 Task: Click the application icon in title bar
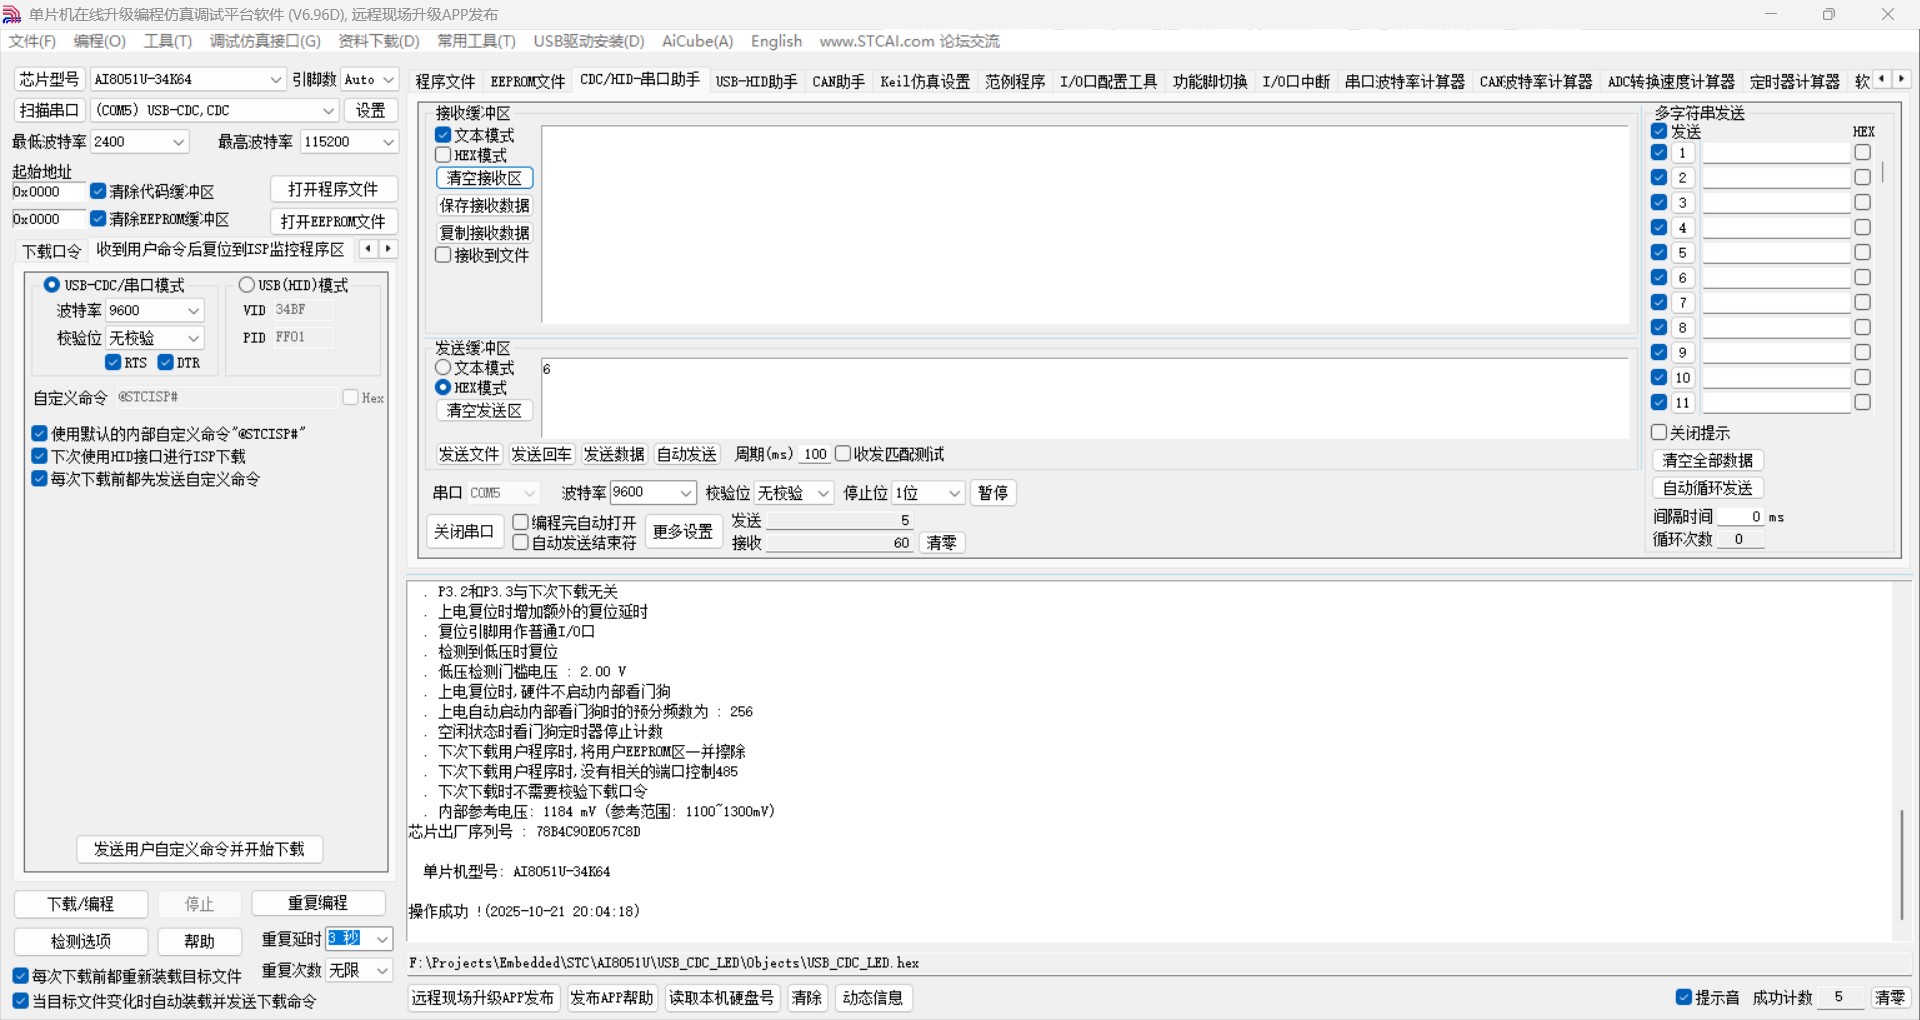(x=12, y=14)
